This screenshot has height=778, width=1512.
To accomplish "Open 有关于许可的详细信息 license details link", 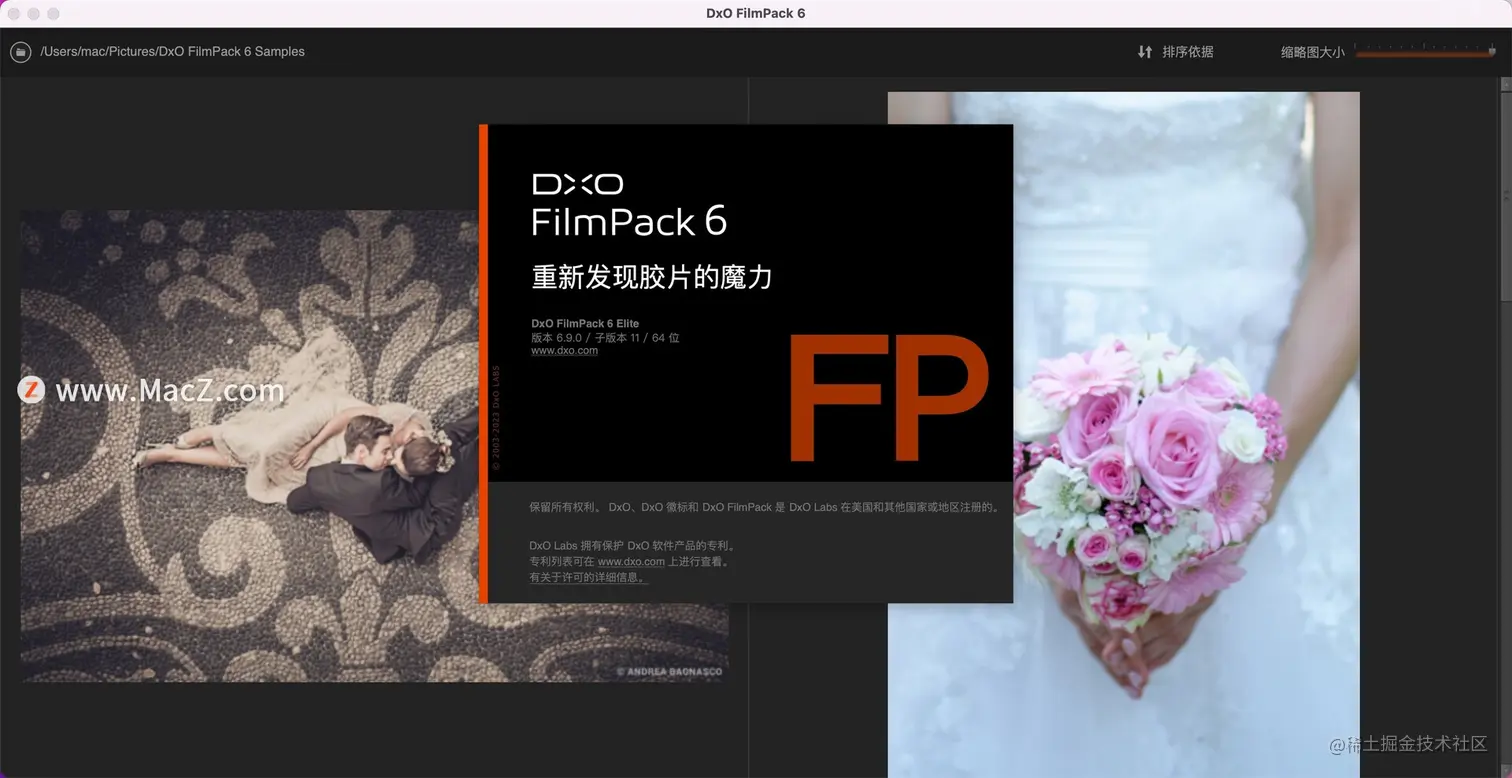I will (588, 577).
